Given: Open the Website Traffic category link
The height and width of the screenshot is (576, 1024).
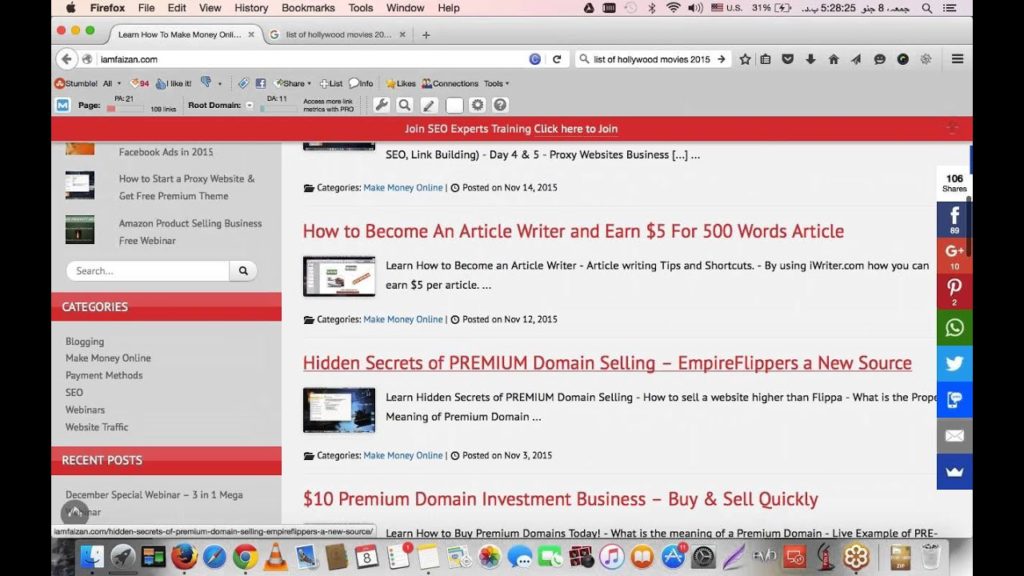Looking at the screenshot, I should click(x=97, y=427).
